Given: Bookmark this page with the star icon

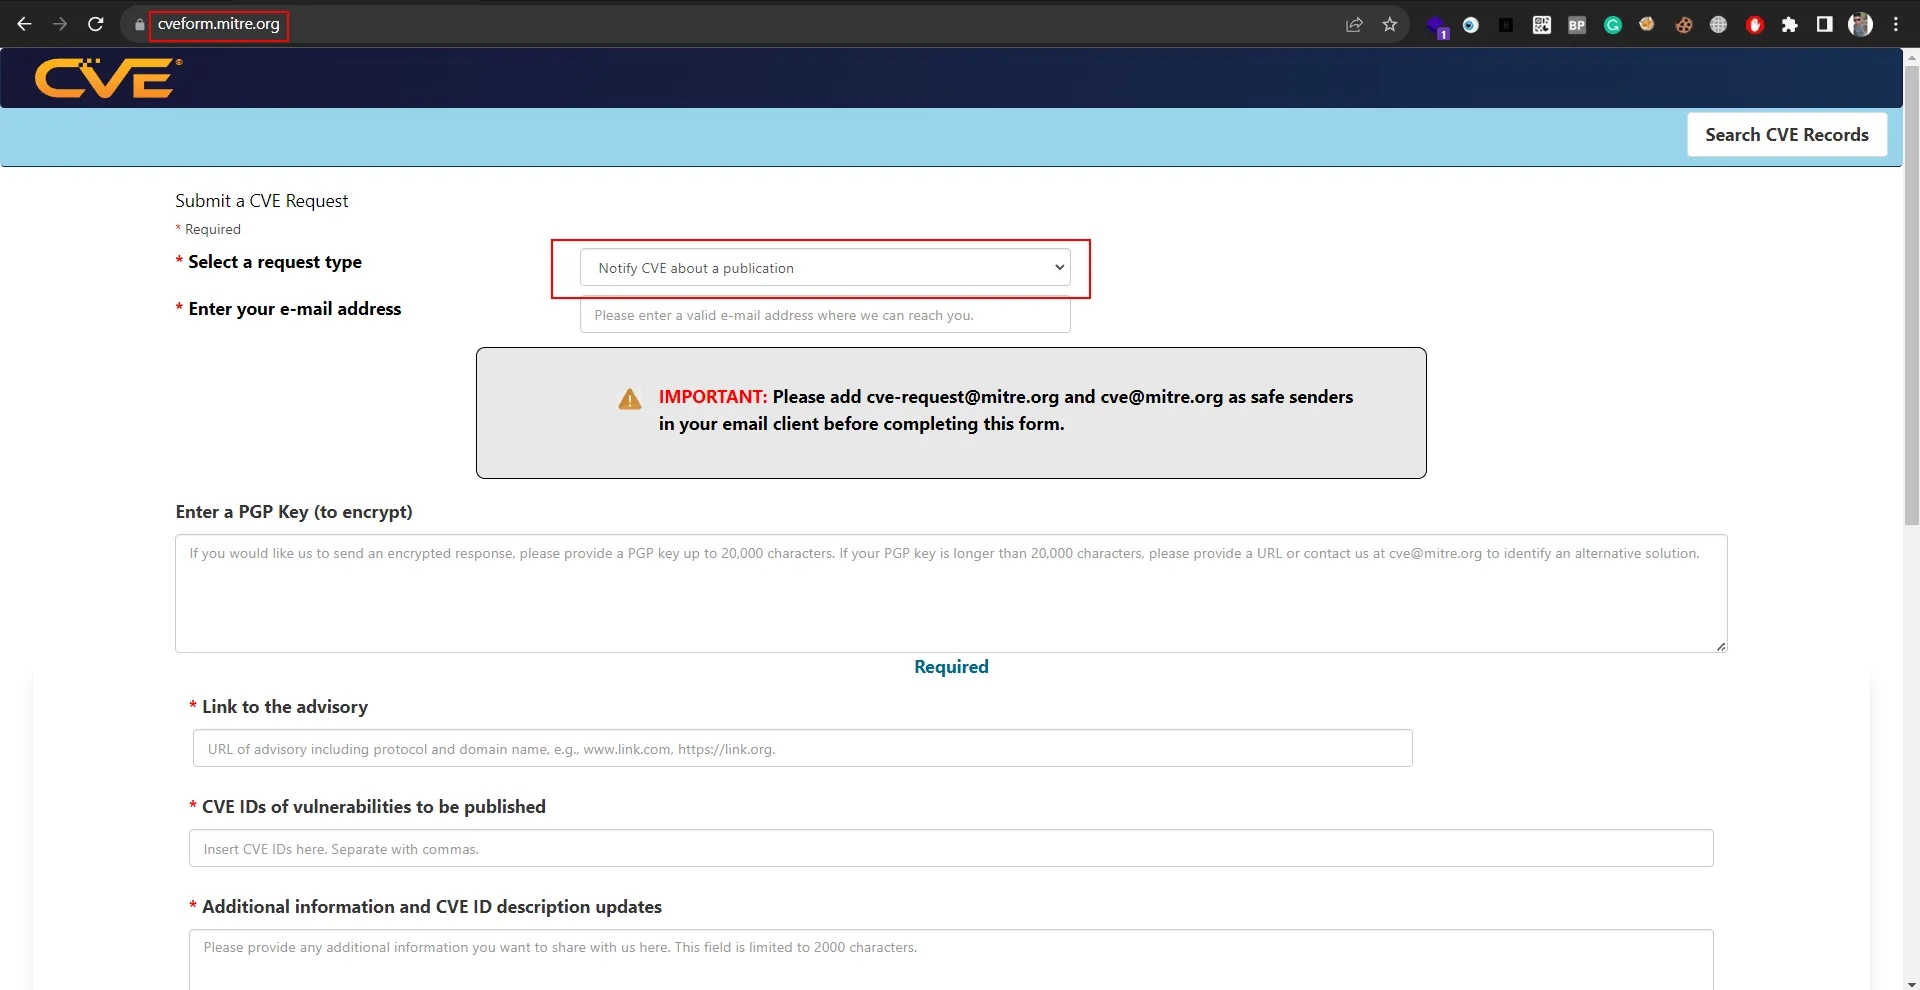Looking at the screenshot, I should tap(1389, 25).
